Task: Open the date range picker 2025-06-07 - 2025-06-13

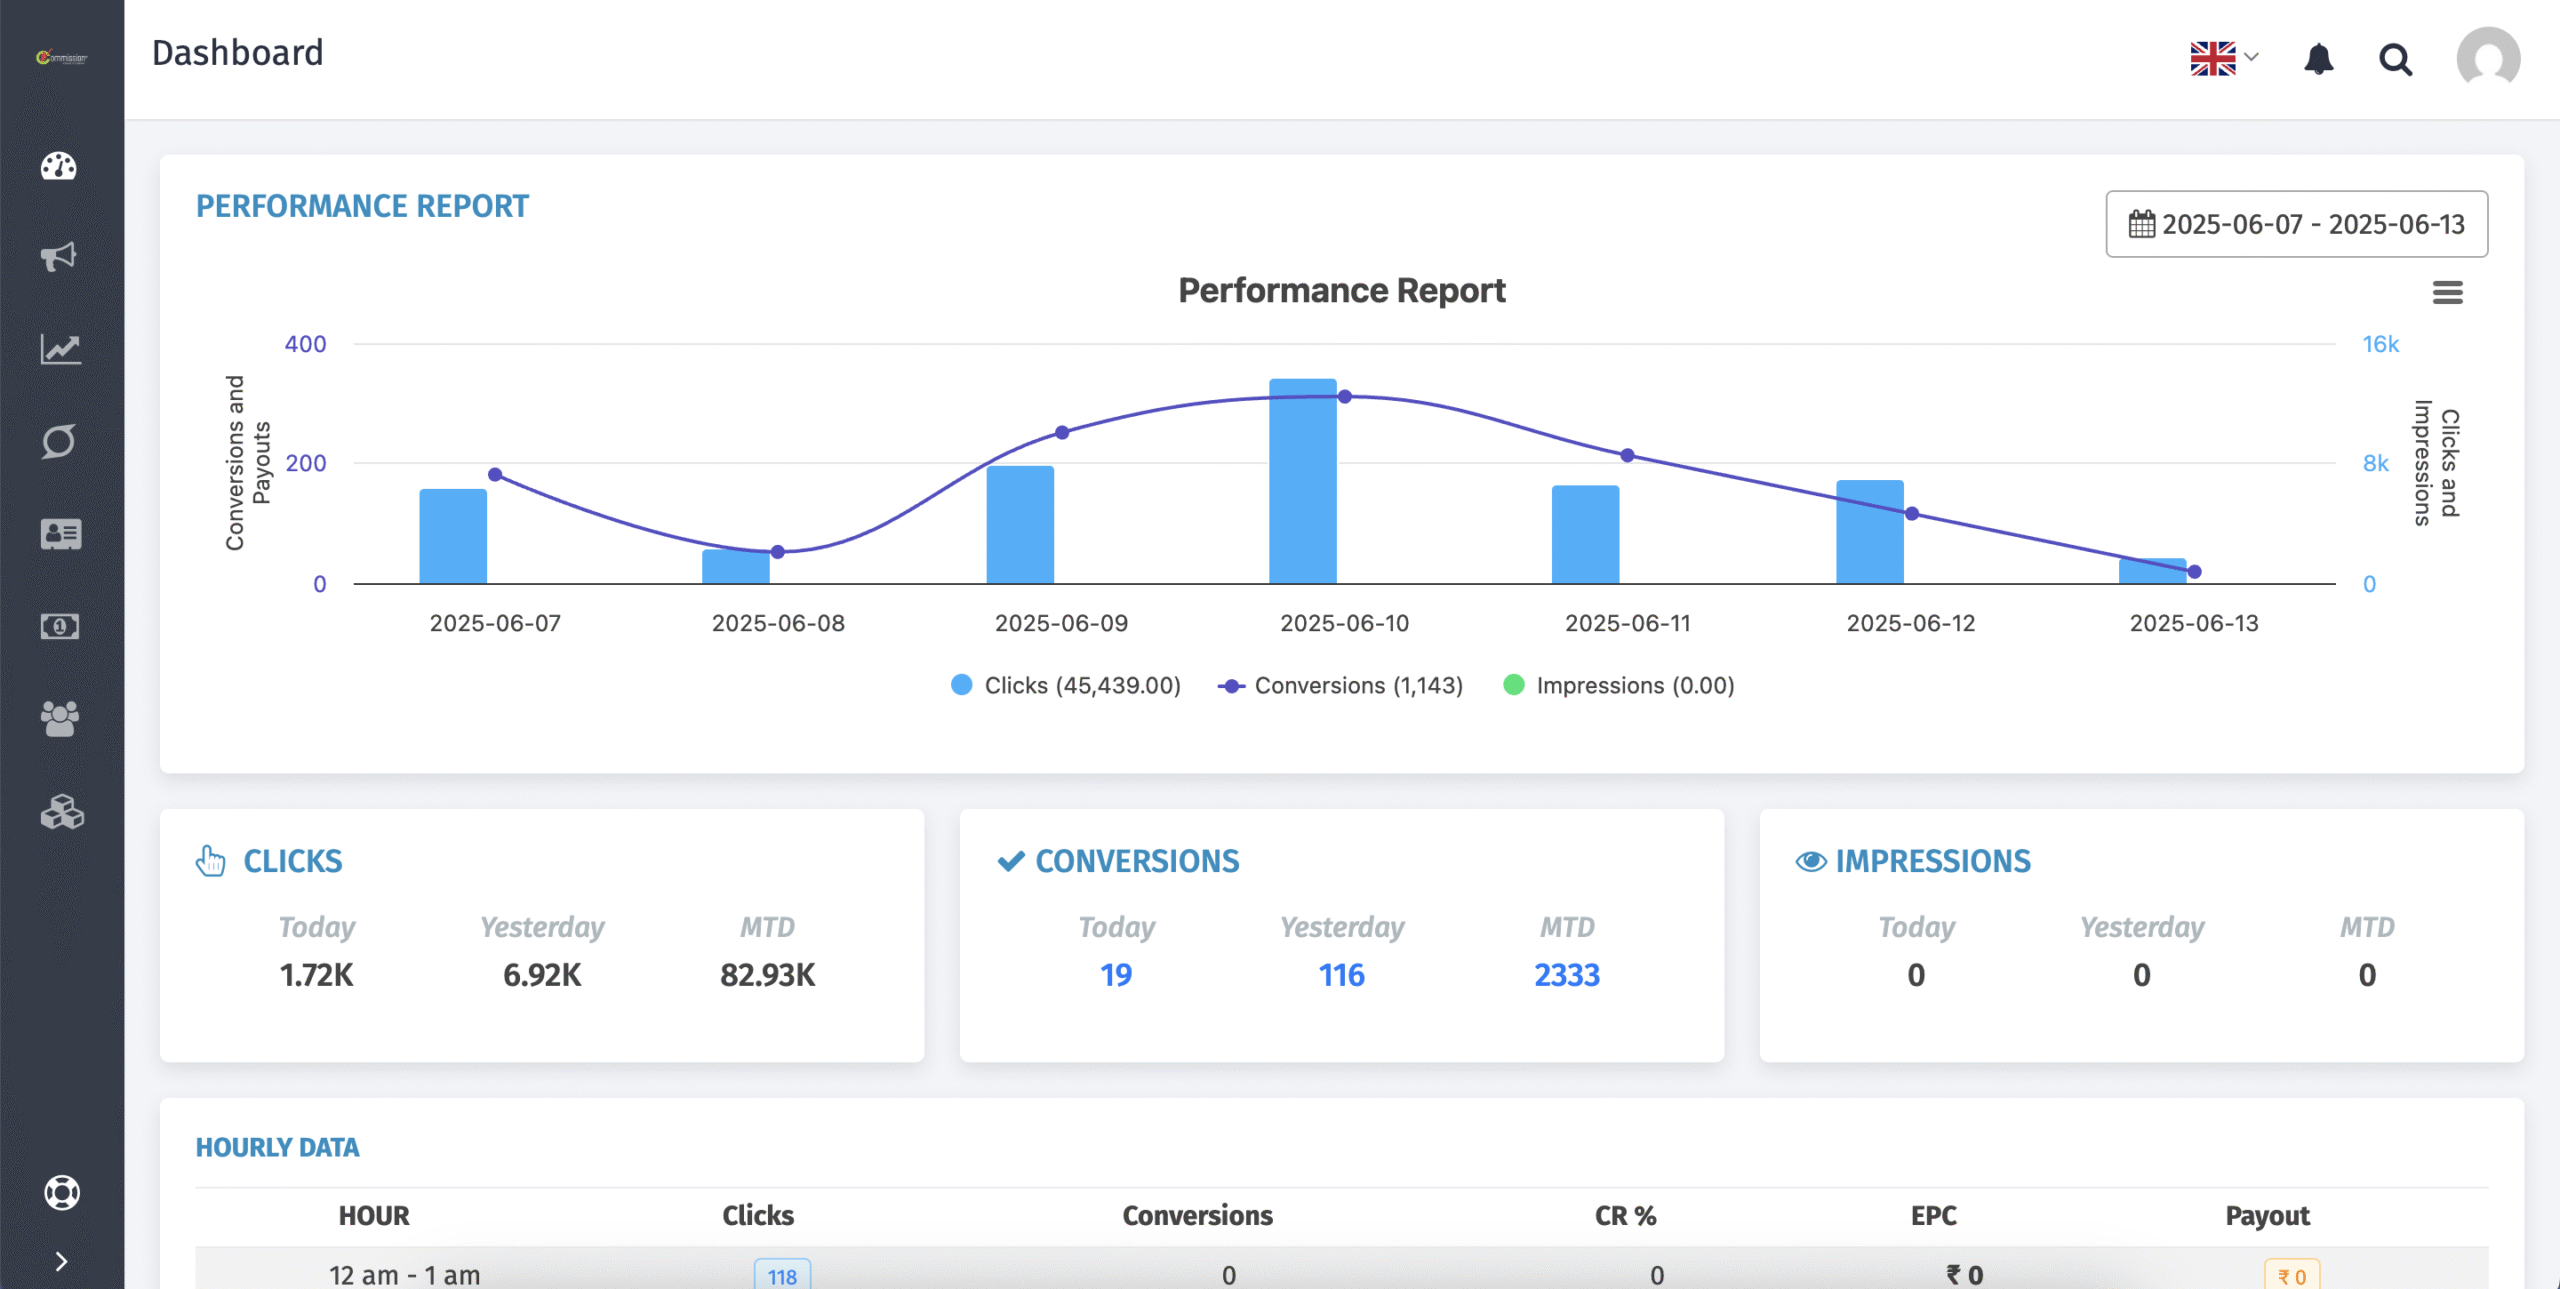Action: [x=2296, y=224]
